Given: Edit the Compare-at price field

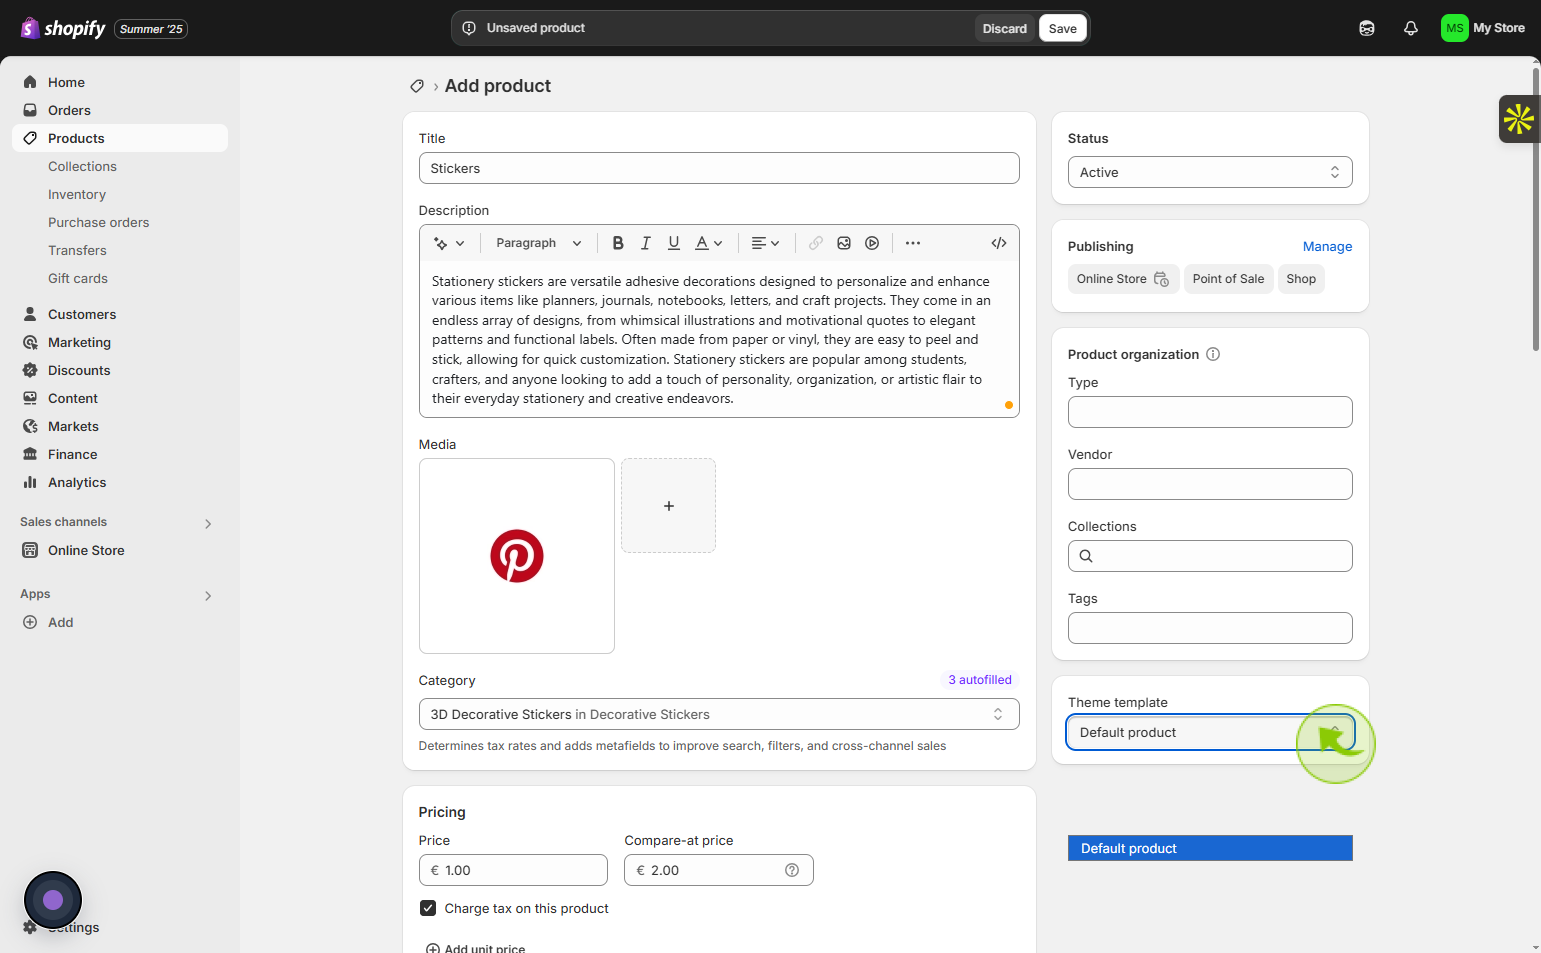Looking at the screenshot, I should point(719,870).
